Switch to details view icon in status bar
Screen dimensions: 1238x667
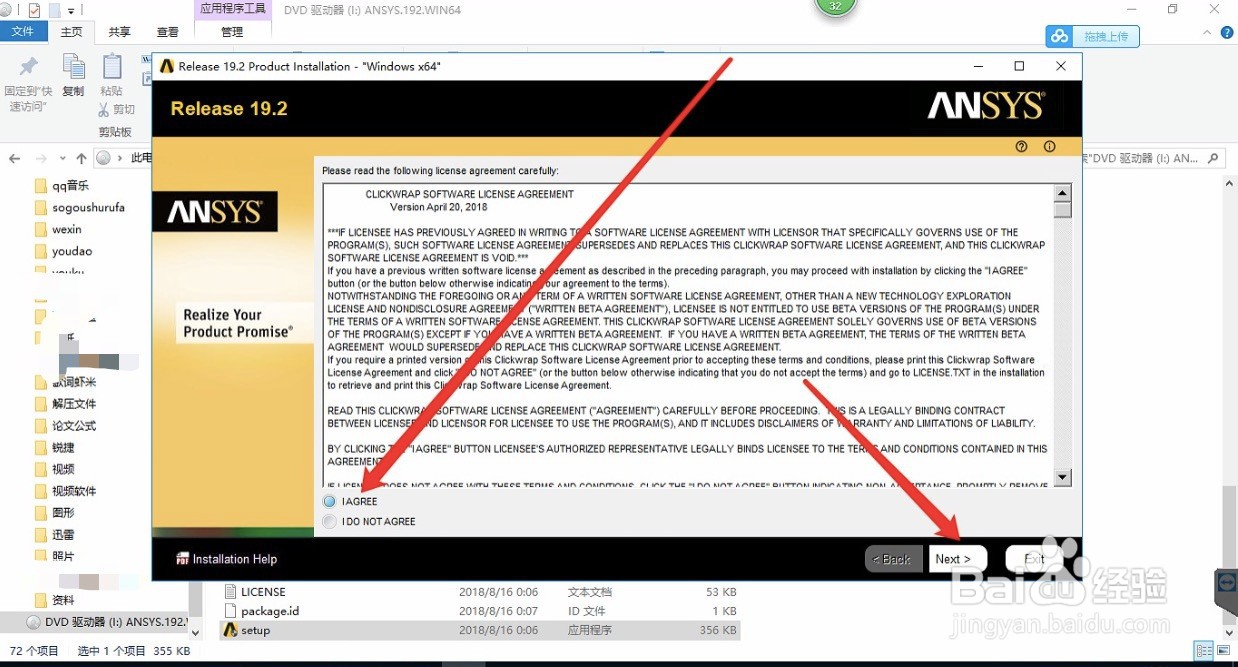[x=1203, y=650]
